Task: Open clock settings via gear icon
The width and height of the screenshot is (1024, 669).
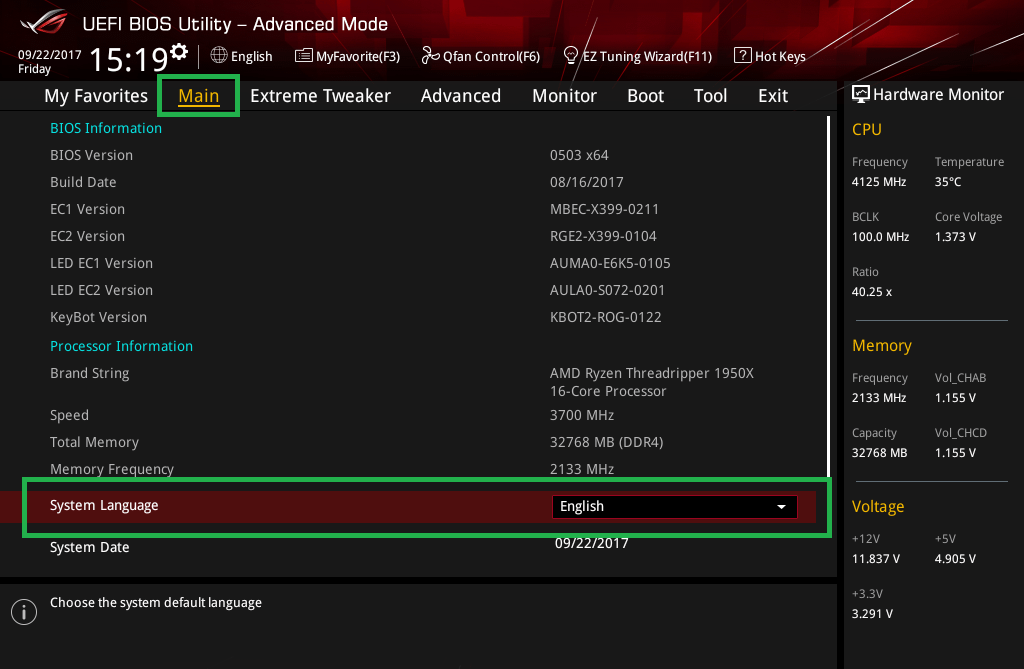Action: [178, 51]
